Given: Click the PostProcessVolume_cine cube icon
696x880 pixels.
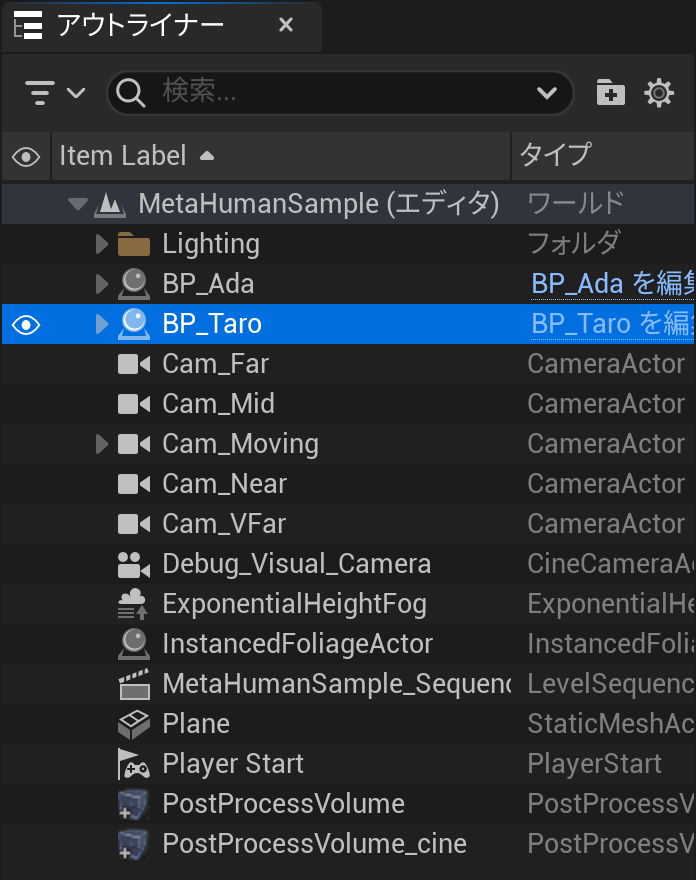Looking at the screenshot, I should 133,844.
